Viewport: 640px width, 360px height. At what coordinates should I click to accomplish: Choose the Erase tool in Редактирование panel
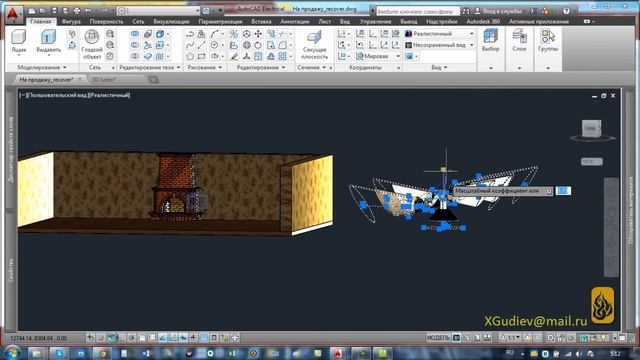(233, 56)
